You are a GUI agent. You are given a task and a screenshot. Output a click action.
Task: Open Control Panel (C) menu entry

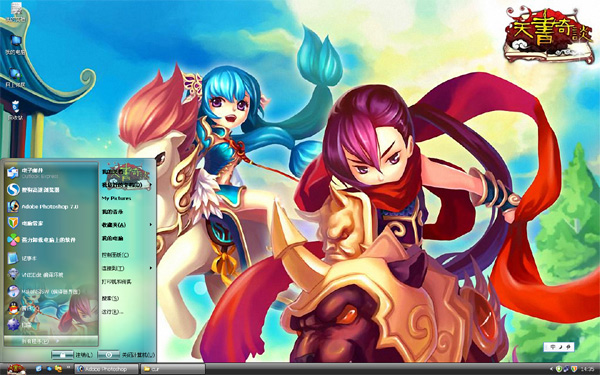[115, 255]
